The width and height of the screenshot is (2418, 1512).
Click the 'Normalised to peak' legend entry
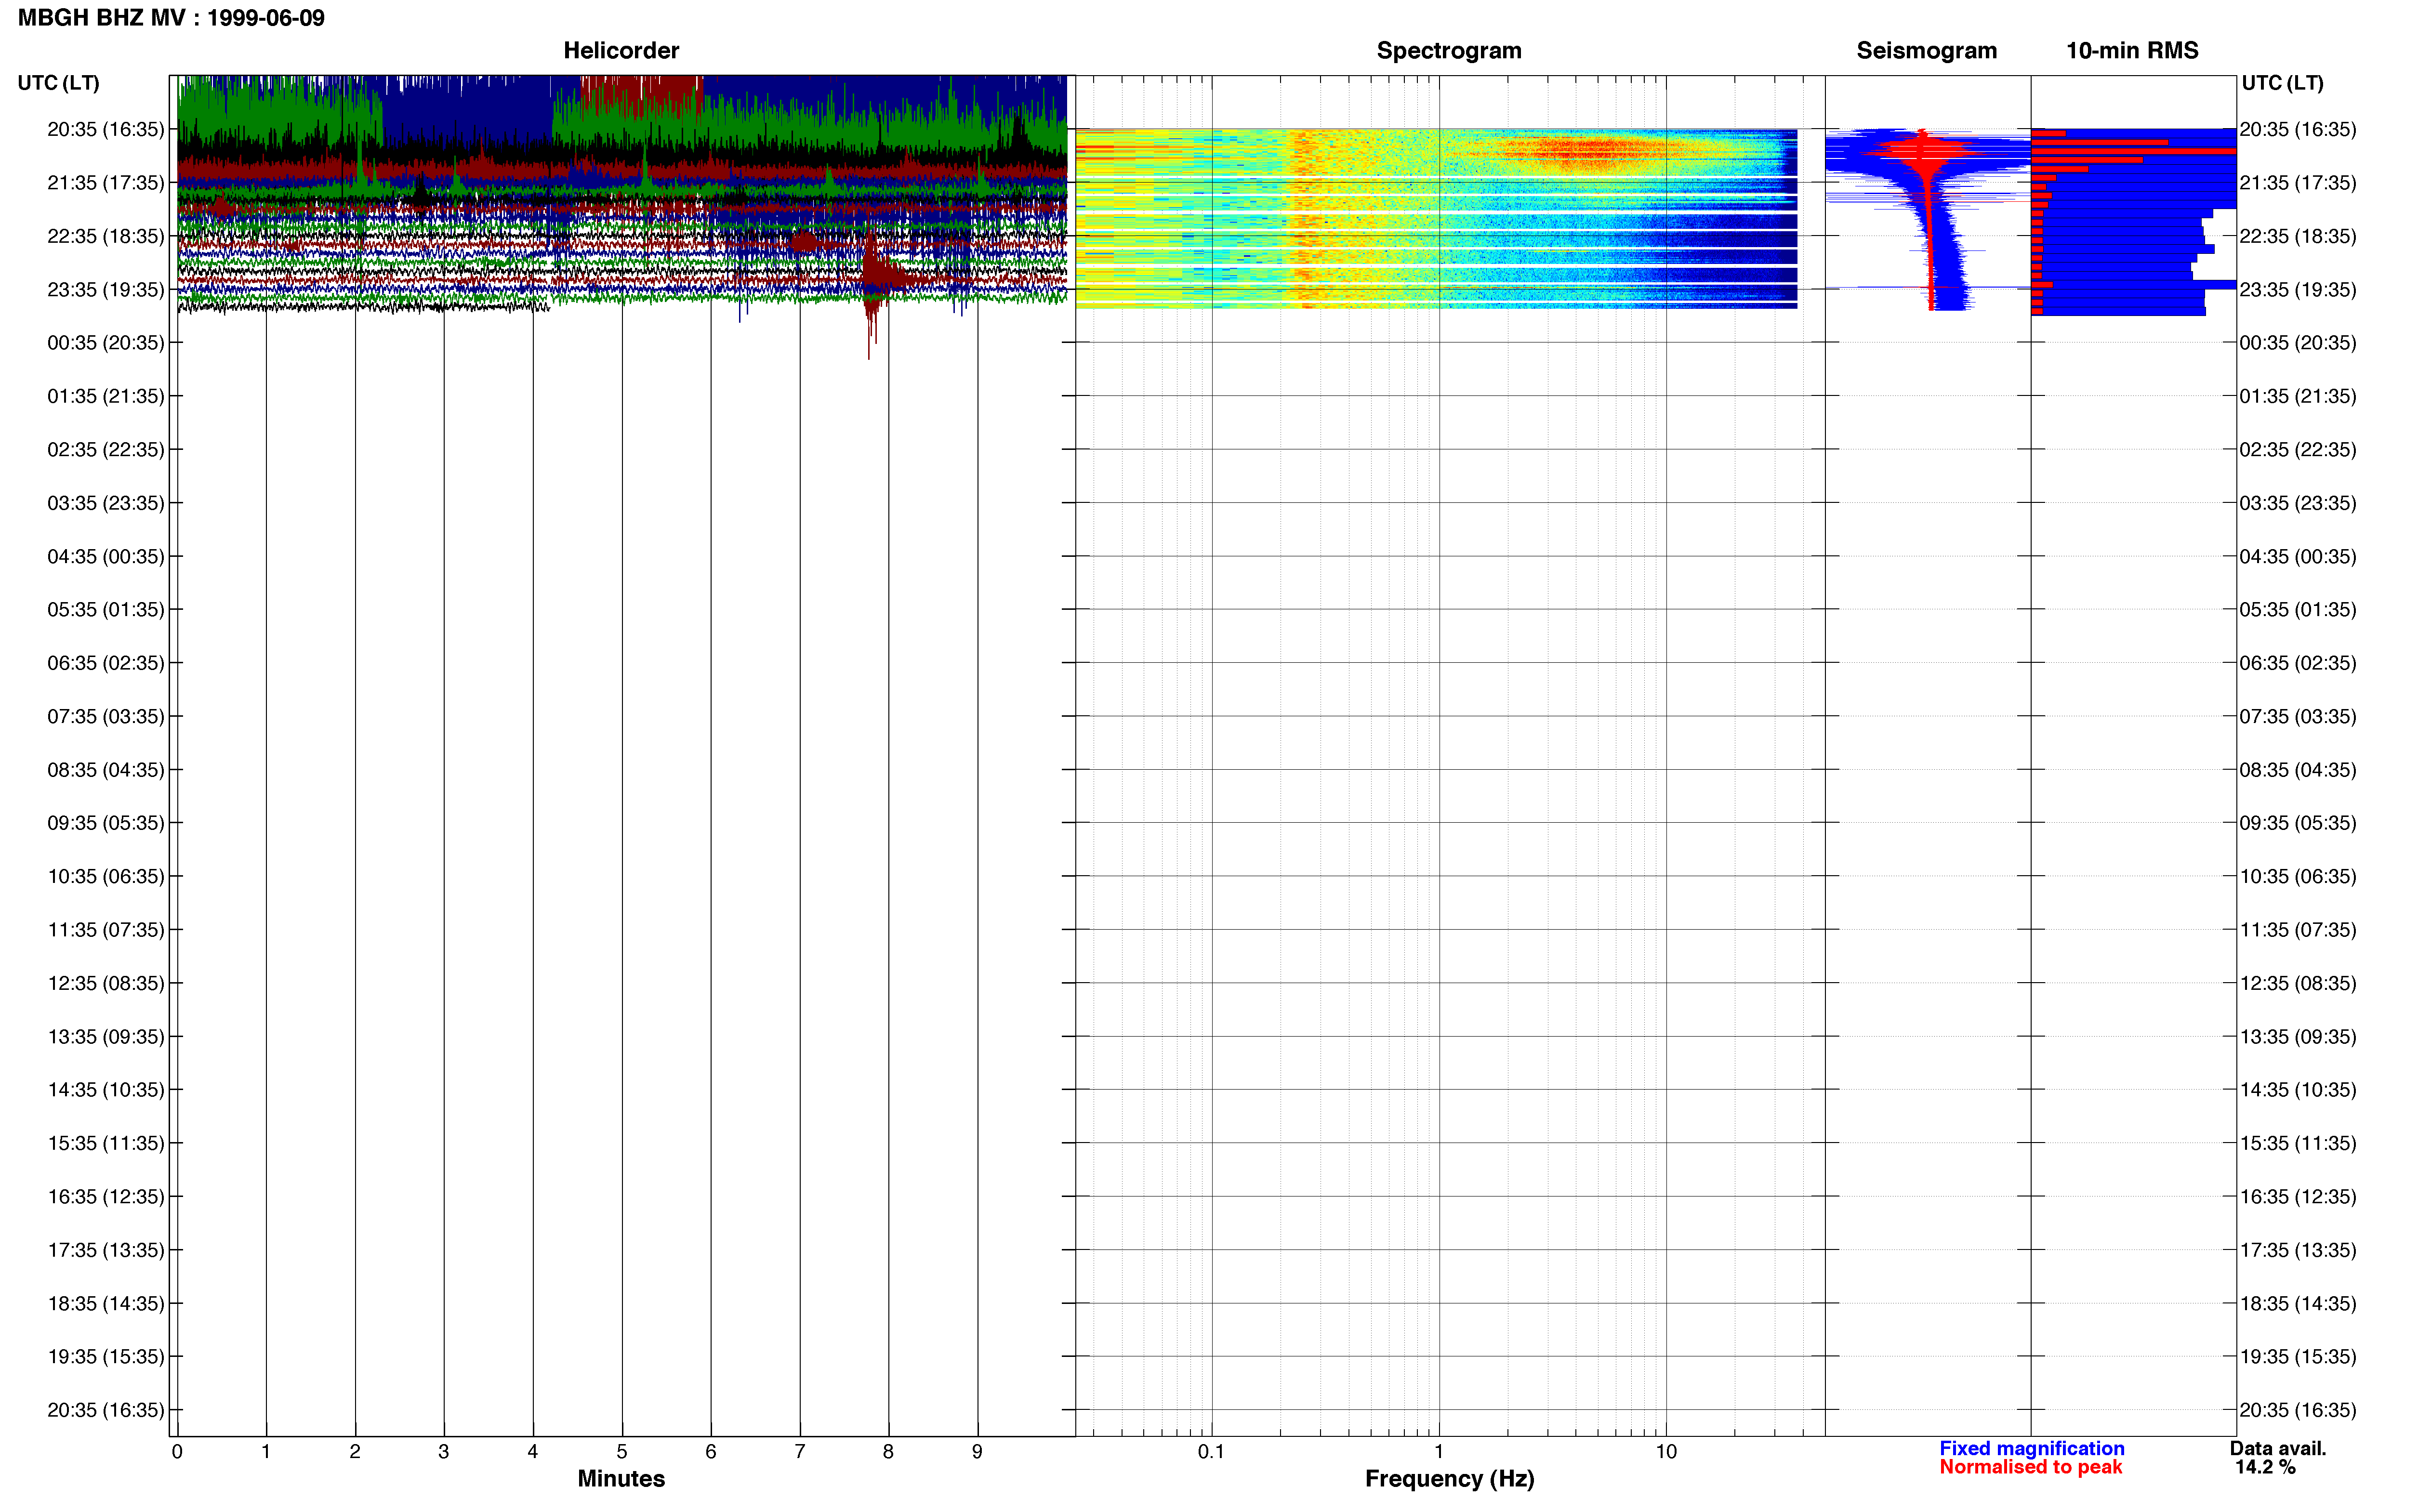point(2030,1467)
